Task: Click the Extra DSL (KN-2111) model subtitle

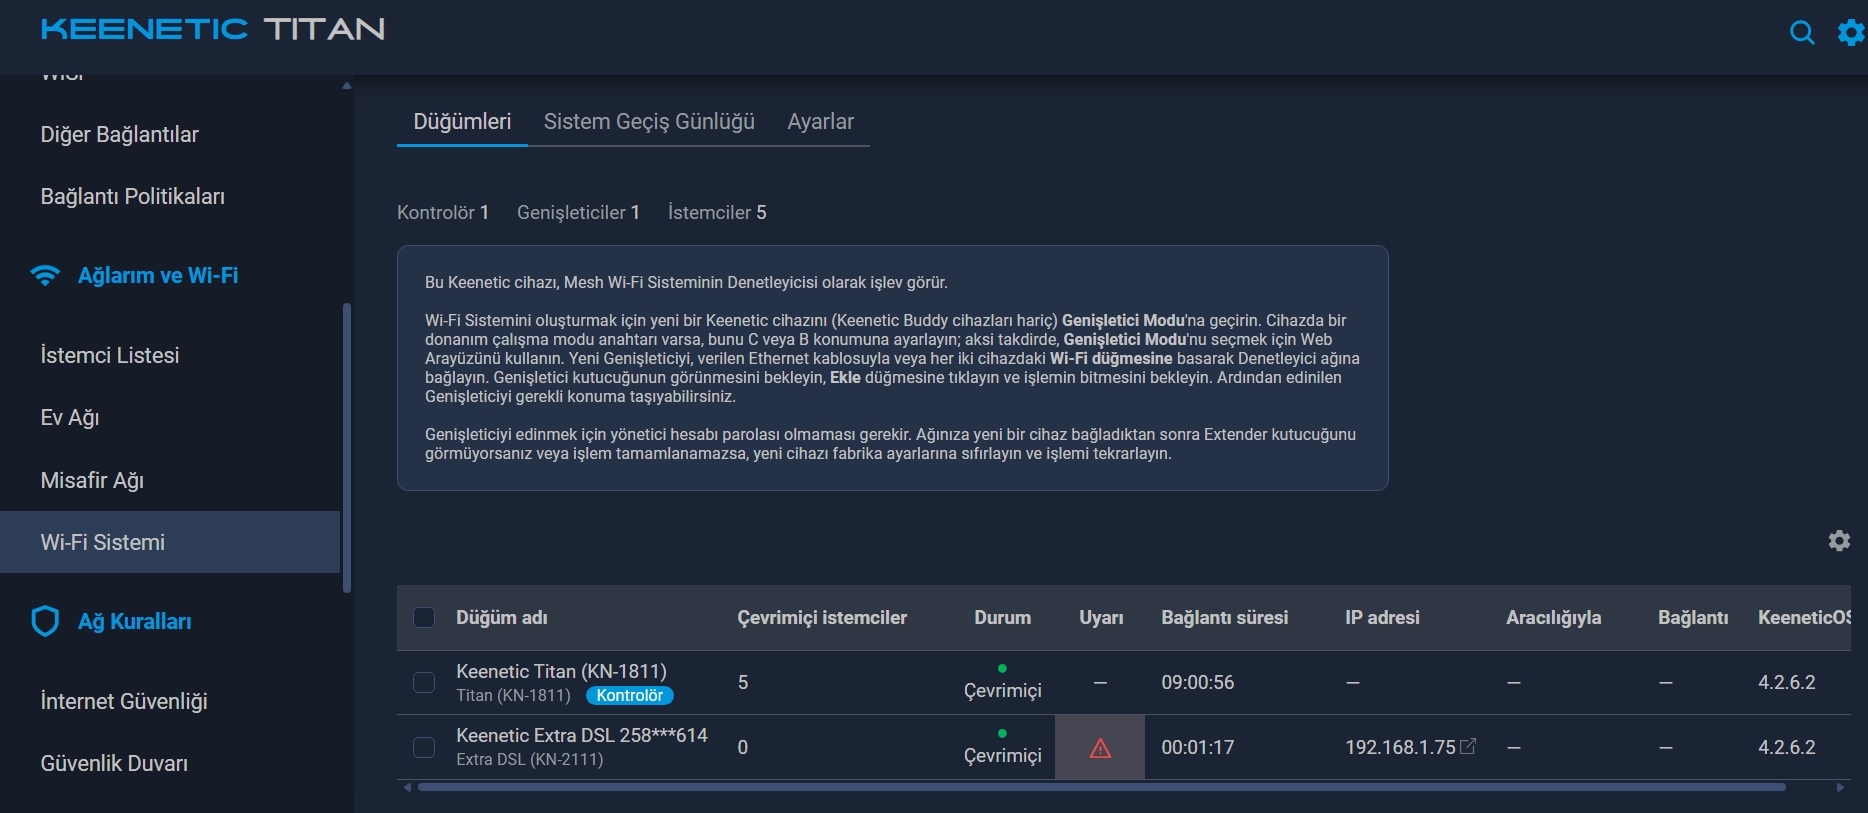Action: tap(530, 759)
